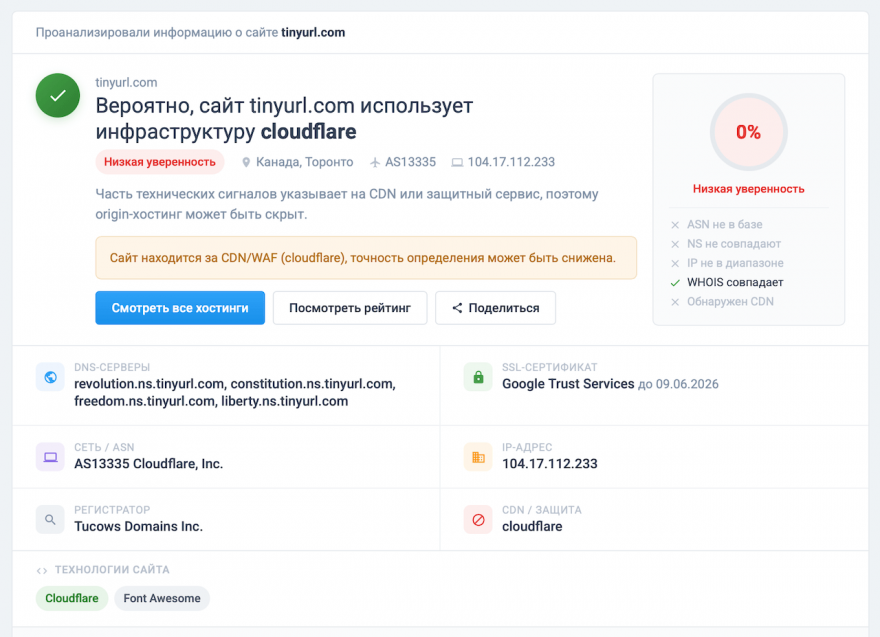880x637 pixels.
Task: Click the small tinyurl.com label above the heading
Action: pyautogui.click(x=126, y=83)
